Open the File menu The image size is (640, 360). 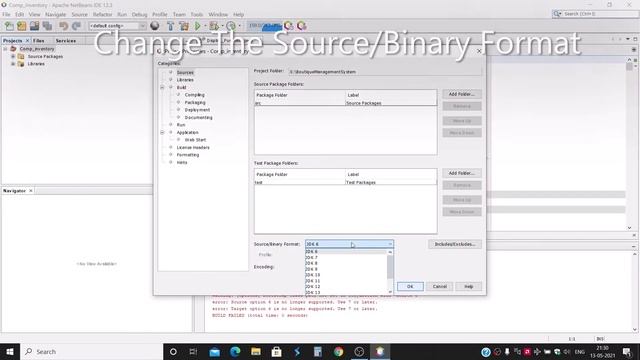[x=6, y=14]
